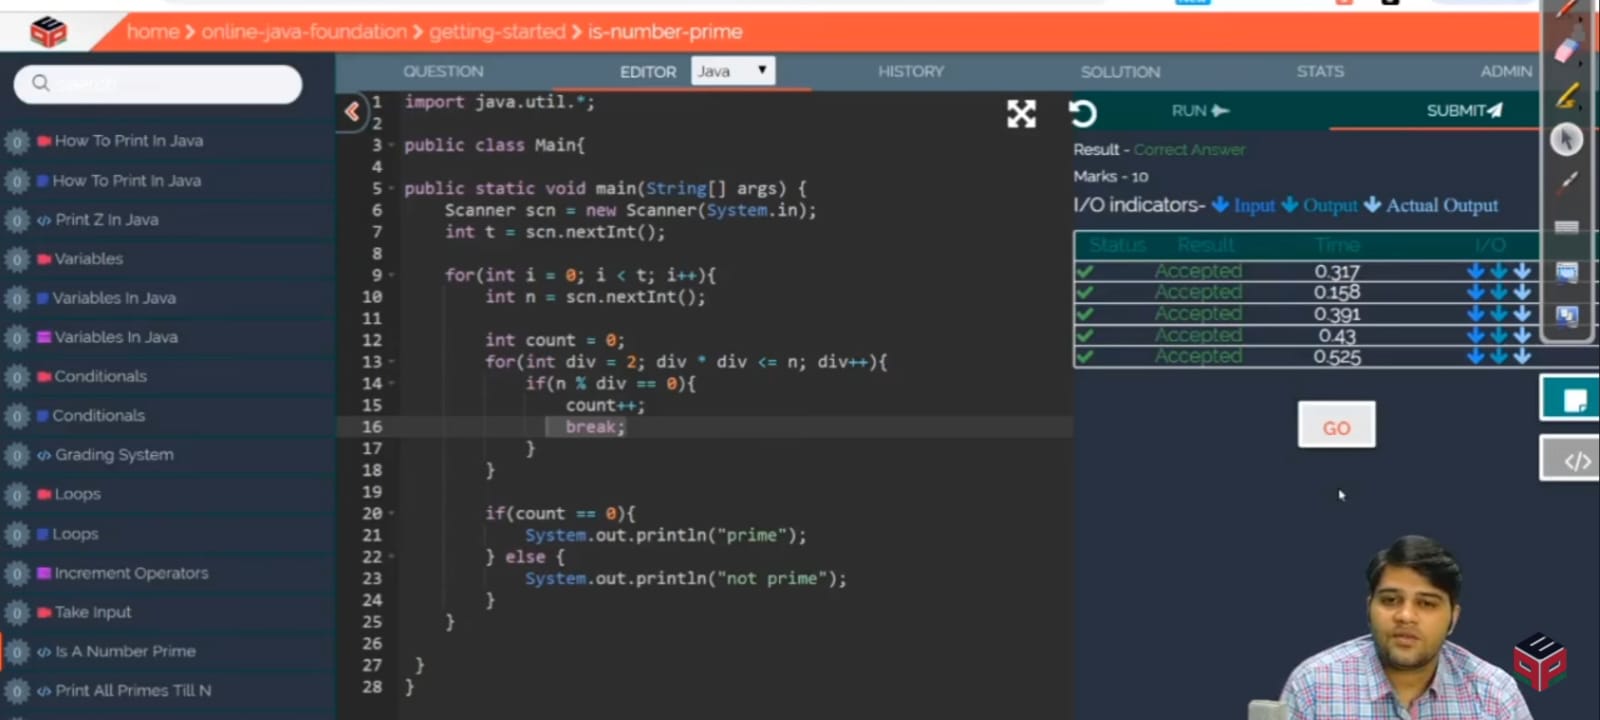The width and height of the screenshot is (1600, 720).
Task: Collapse code fold arrow on line 13
Action: click(392, 362)
